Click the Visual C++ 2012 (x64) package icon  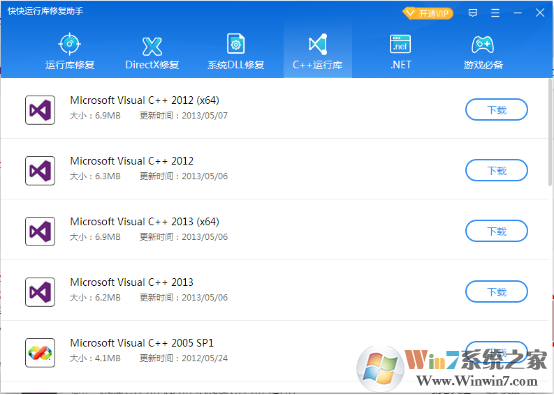[40, 110]
